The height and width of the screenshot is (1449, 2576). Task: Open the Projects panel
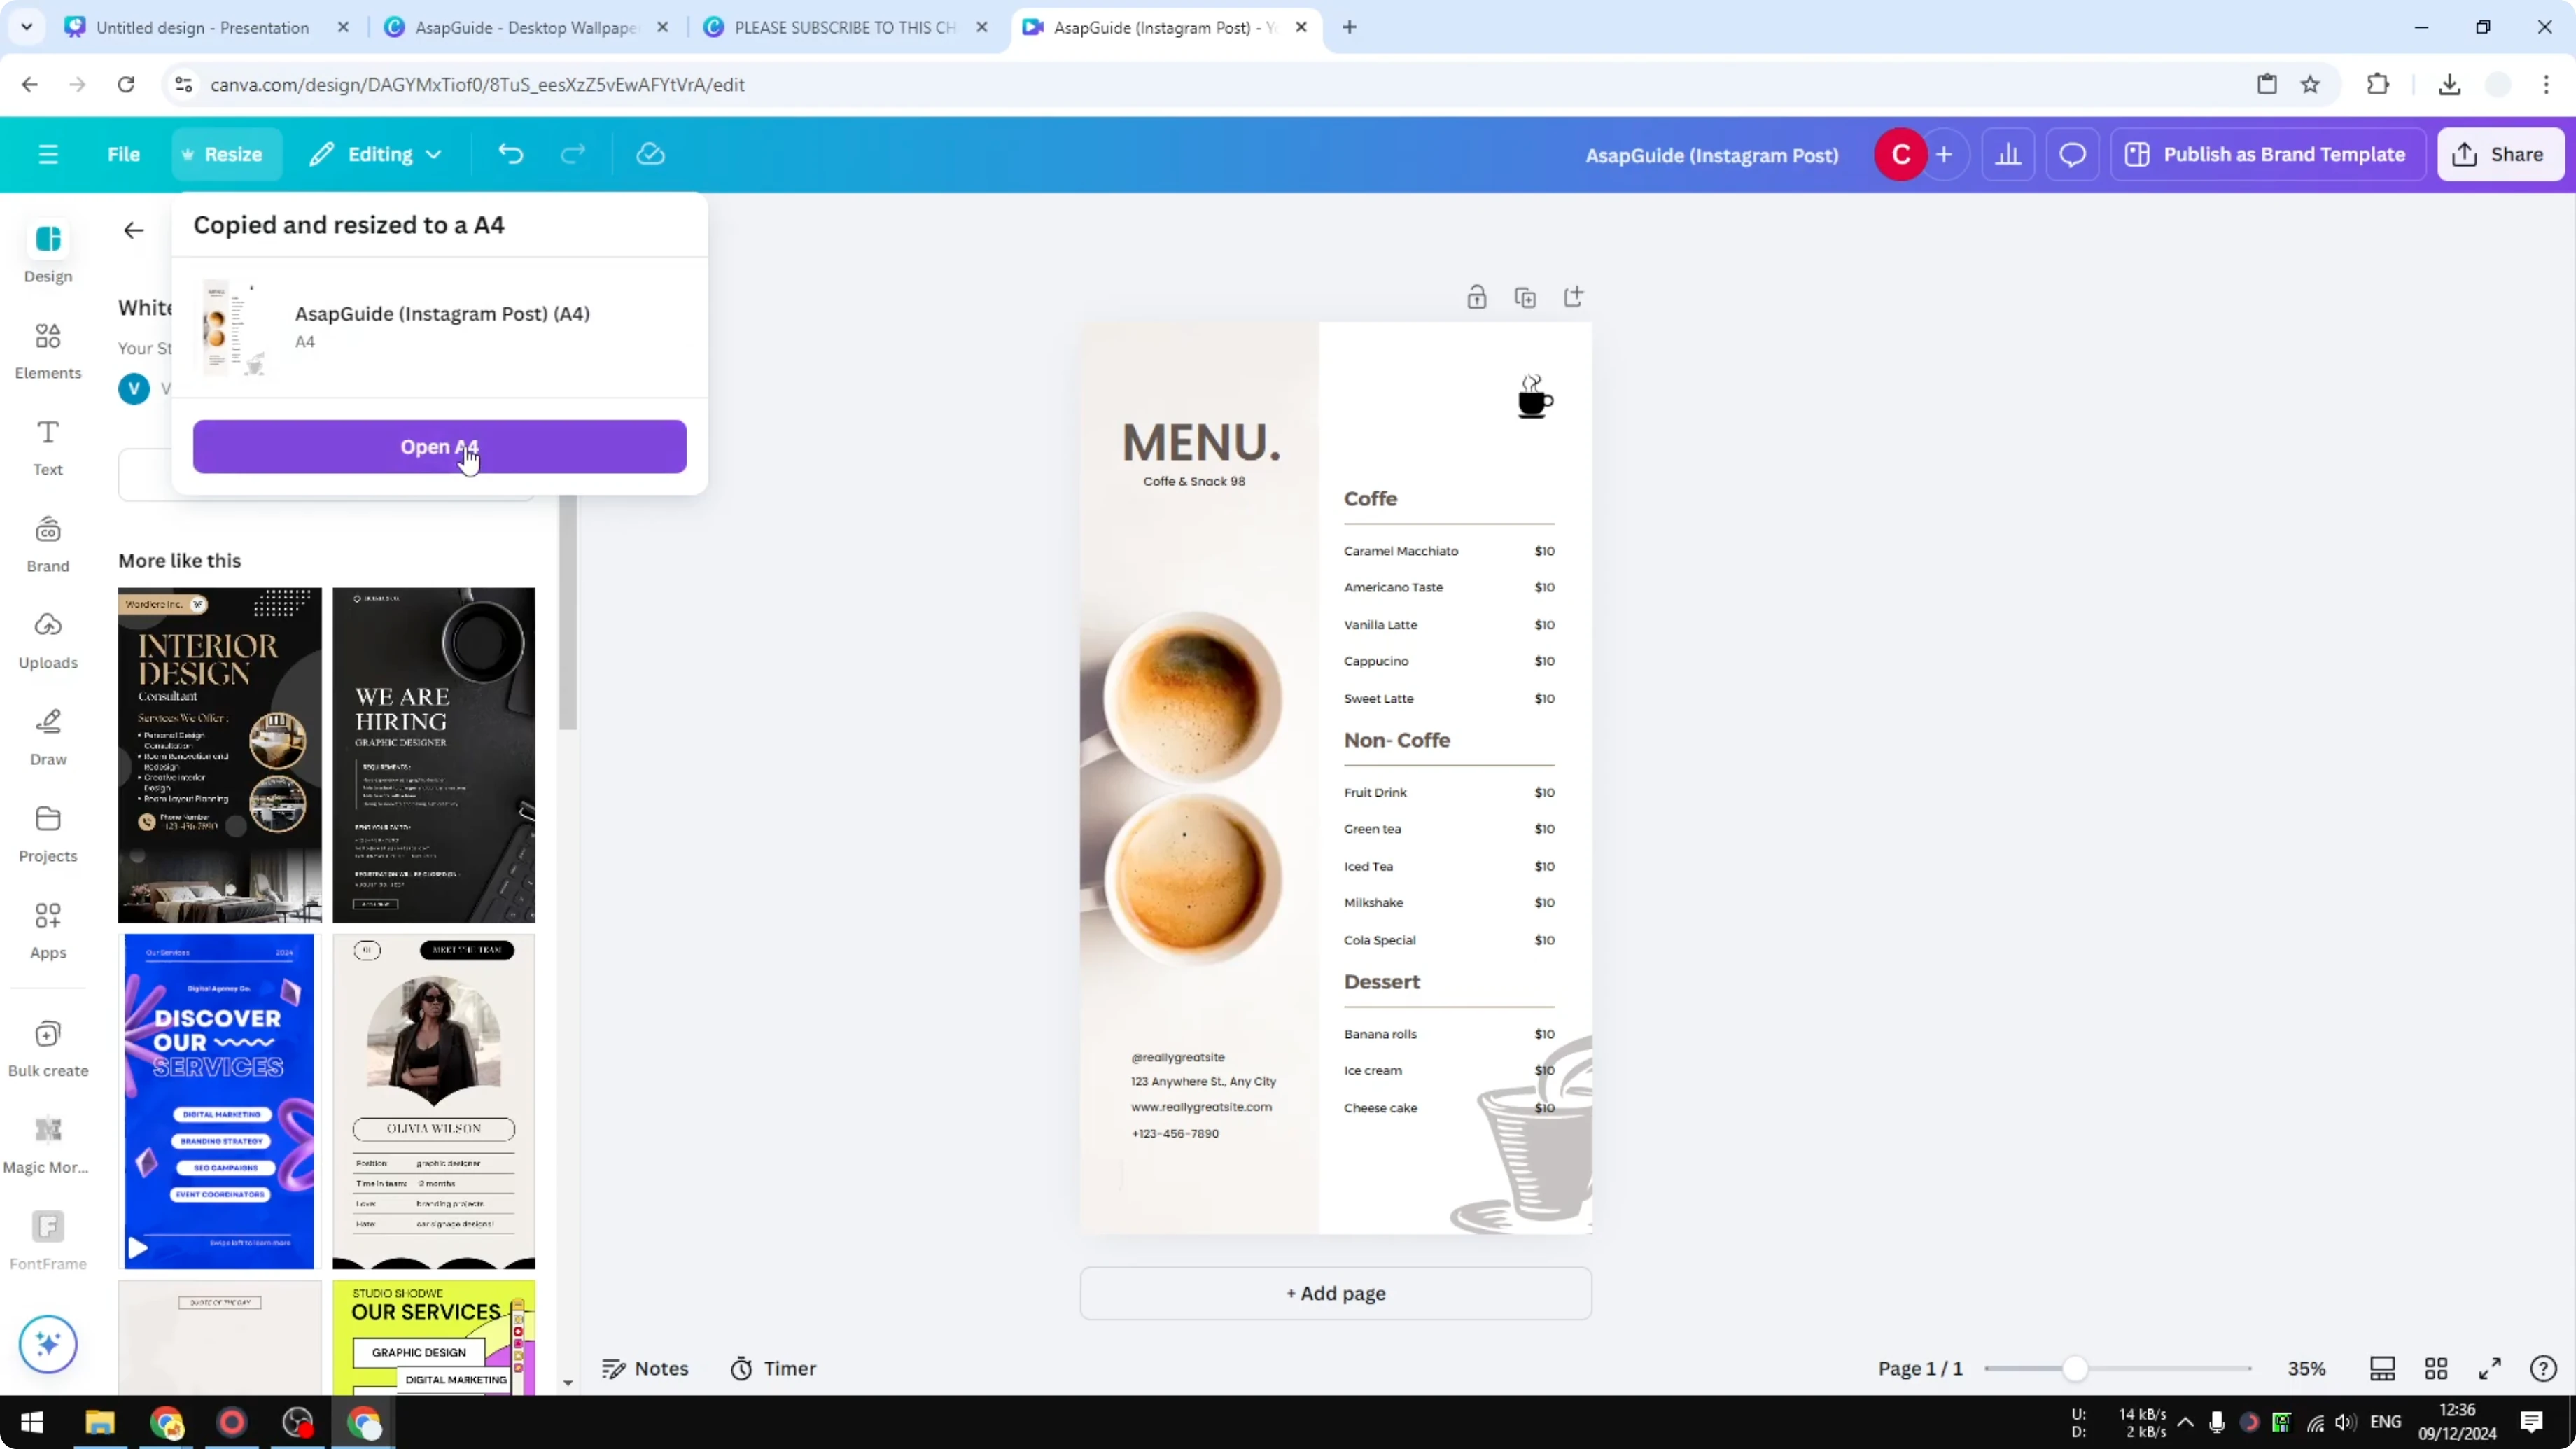48,834
